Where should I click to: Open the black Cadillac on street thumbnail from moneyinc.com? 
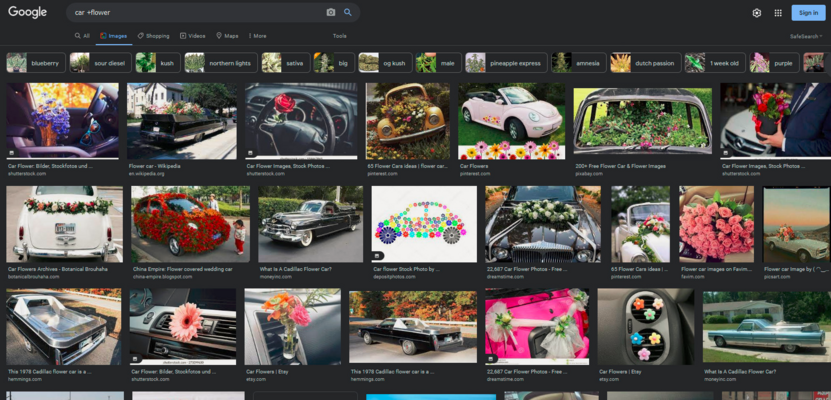311,224
